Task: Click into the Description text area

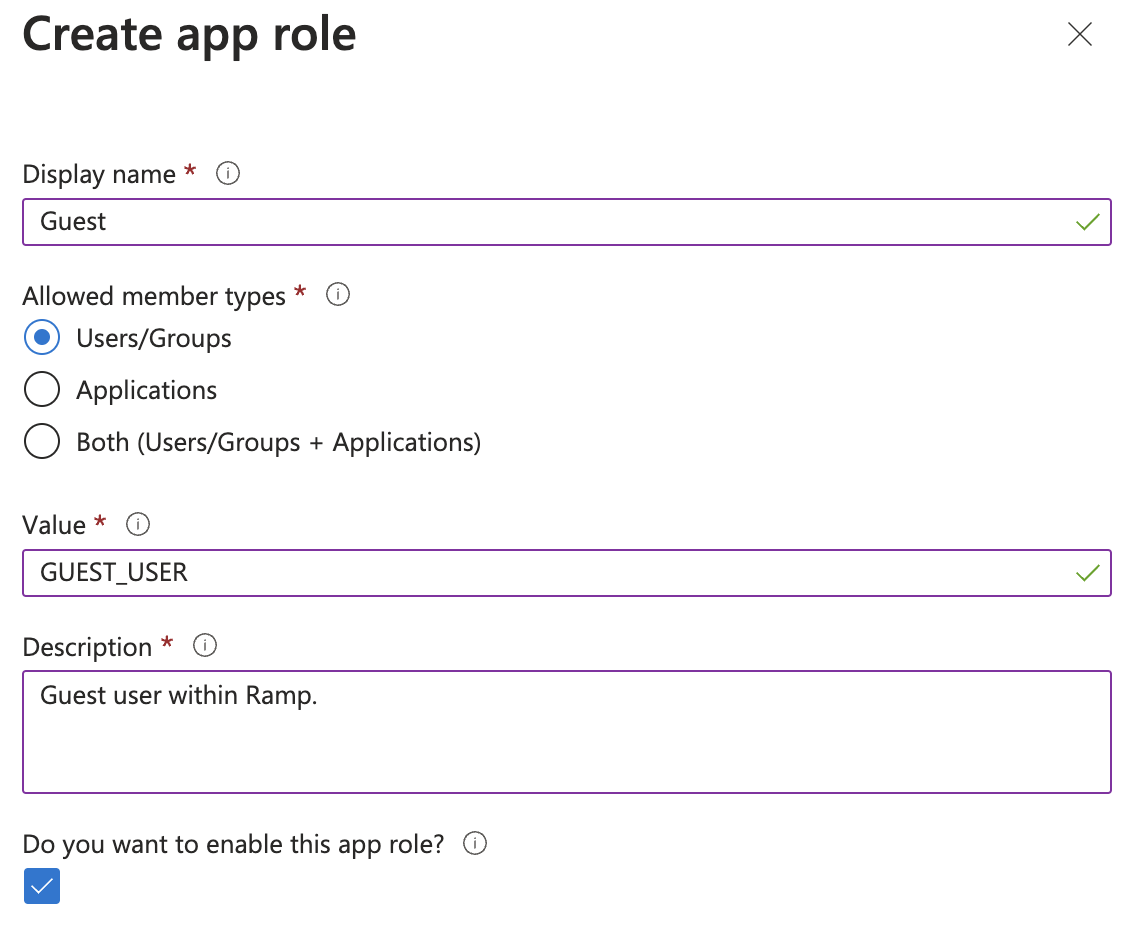Action: coord(567,732)
